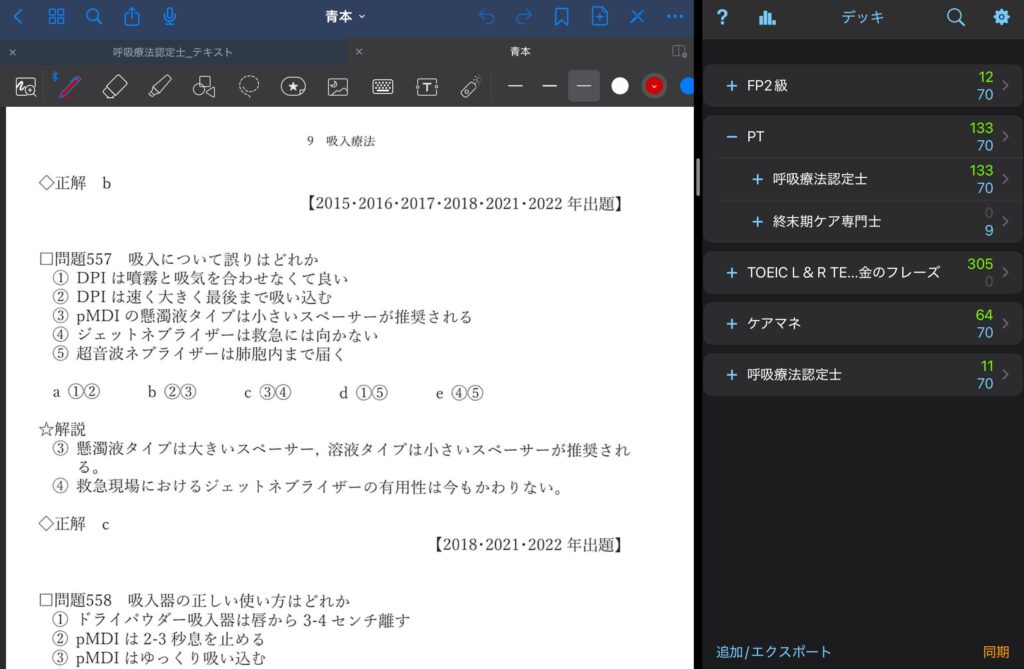Open the 青本 title dropdown

(x=346, y=17)
